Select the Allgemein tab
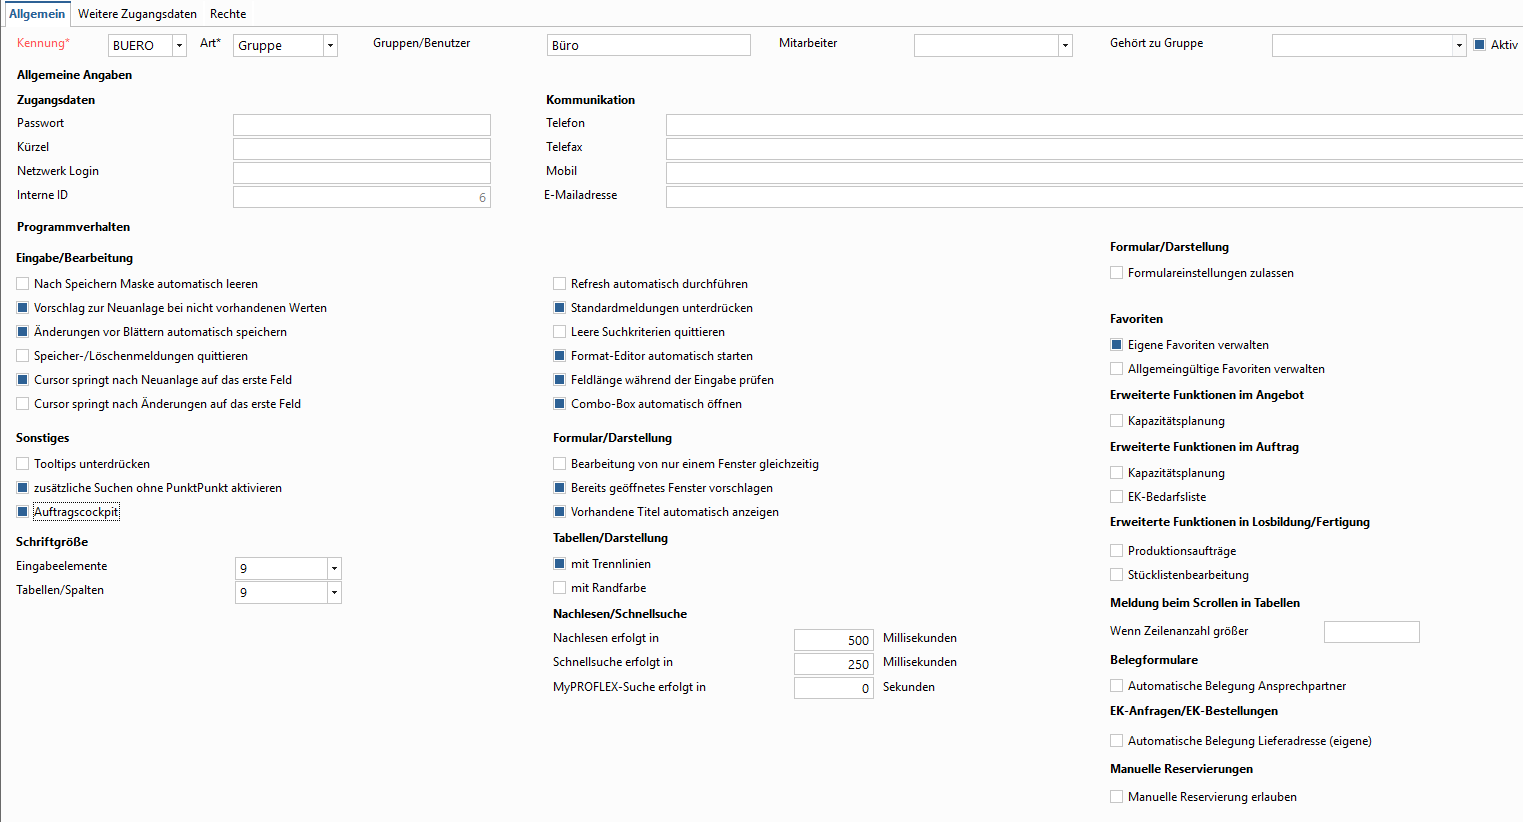The image size is (1523, 822). (x=37, y=14)
